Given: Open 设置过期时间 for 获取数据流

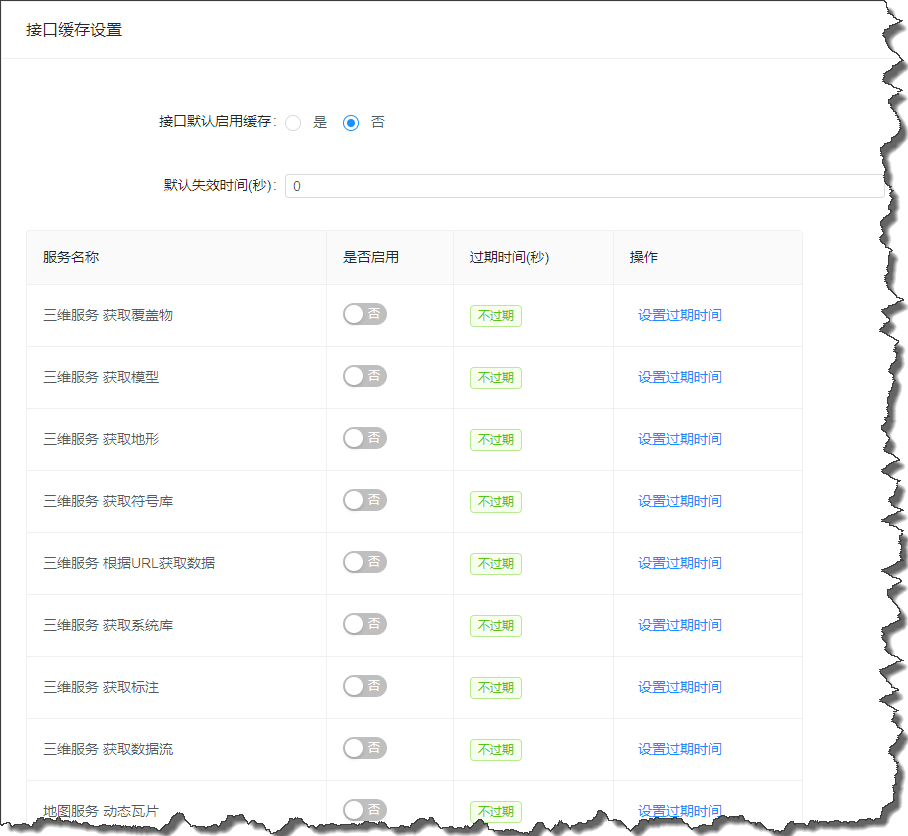Looking at the screenshot, I should pos(680,749).
